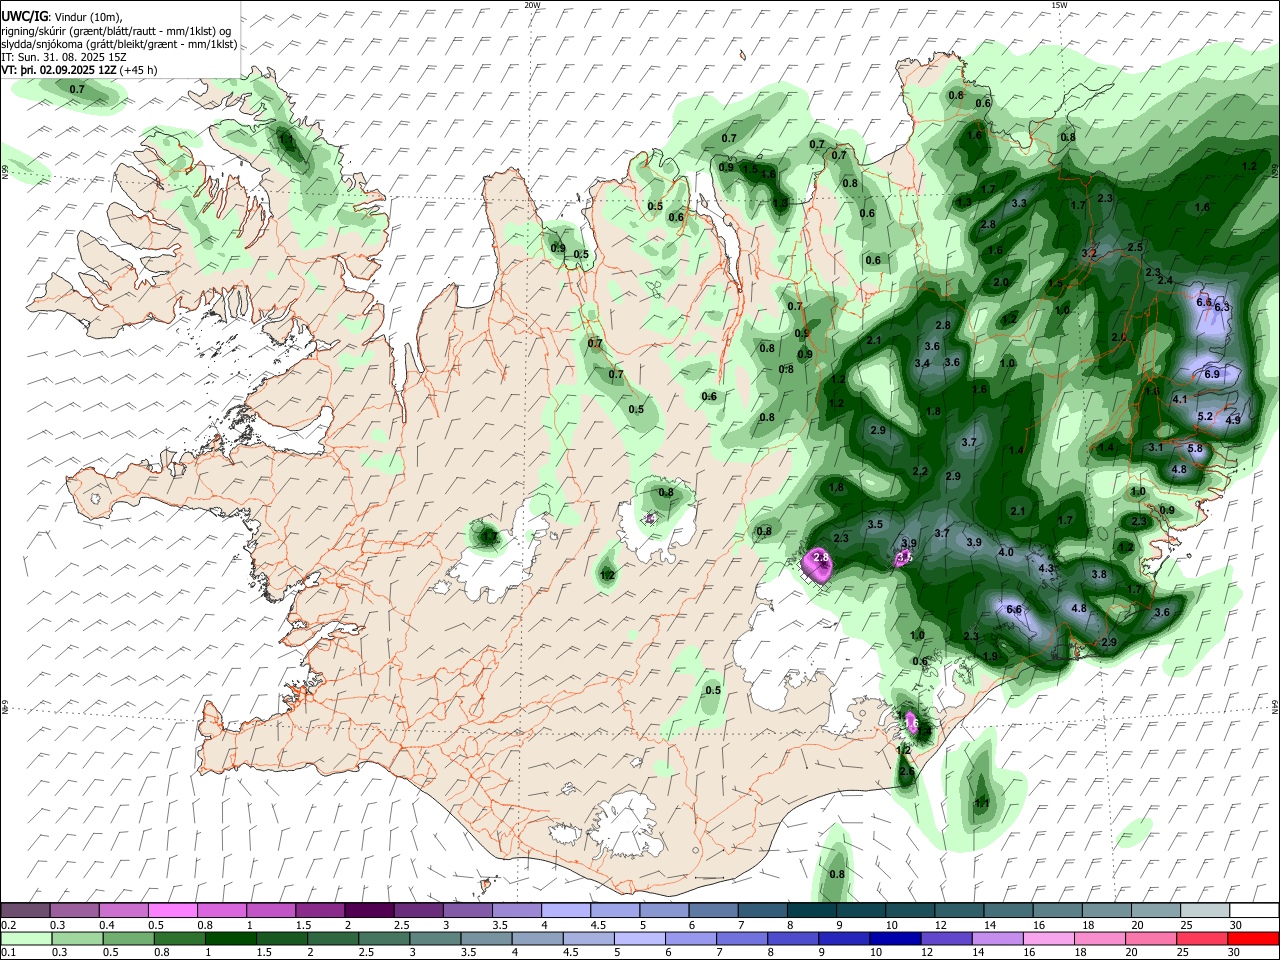
Task: Pick the pale grey 25 snow scale swatch
Action: pyautogui.click(x=1205, y=910)
